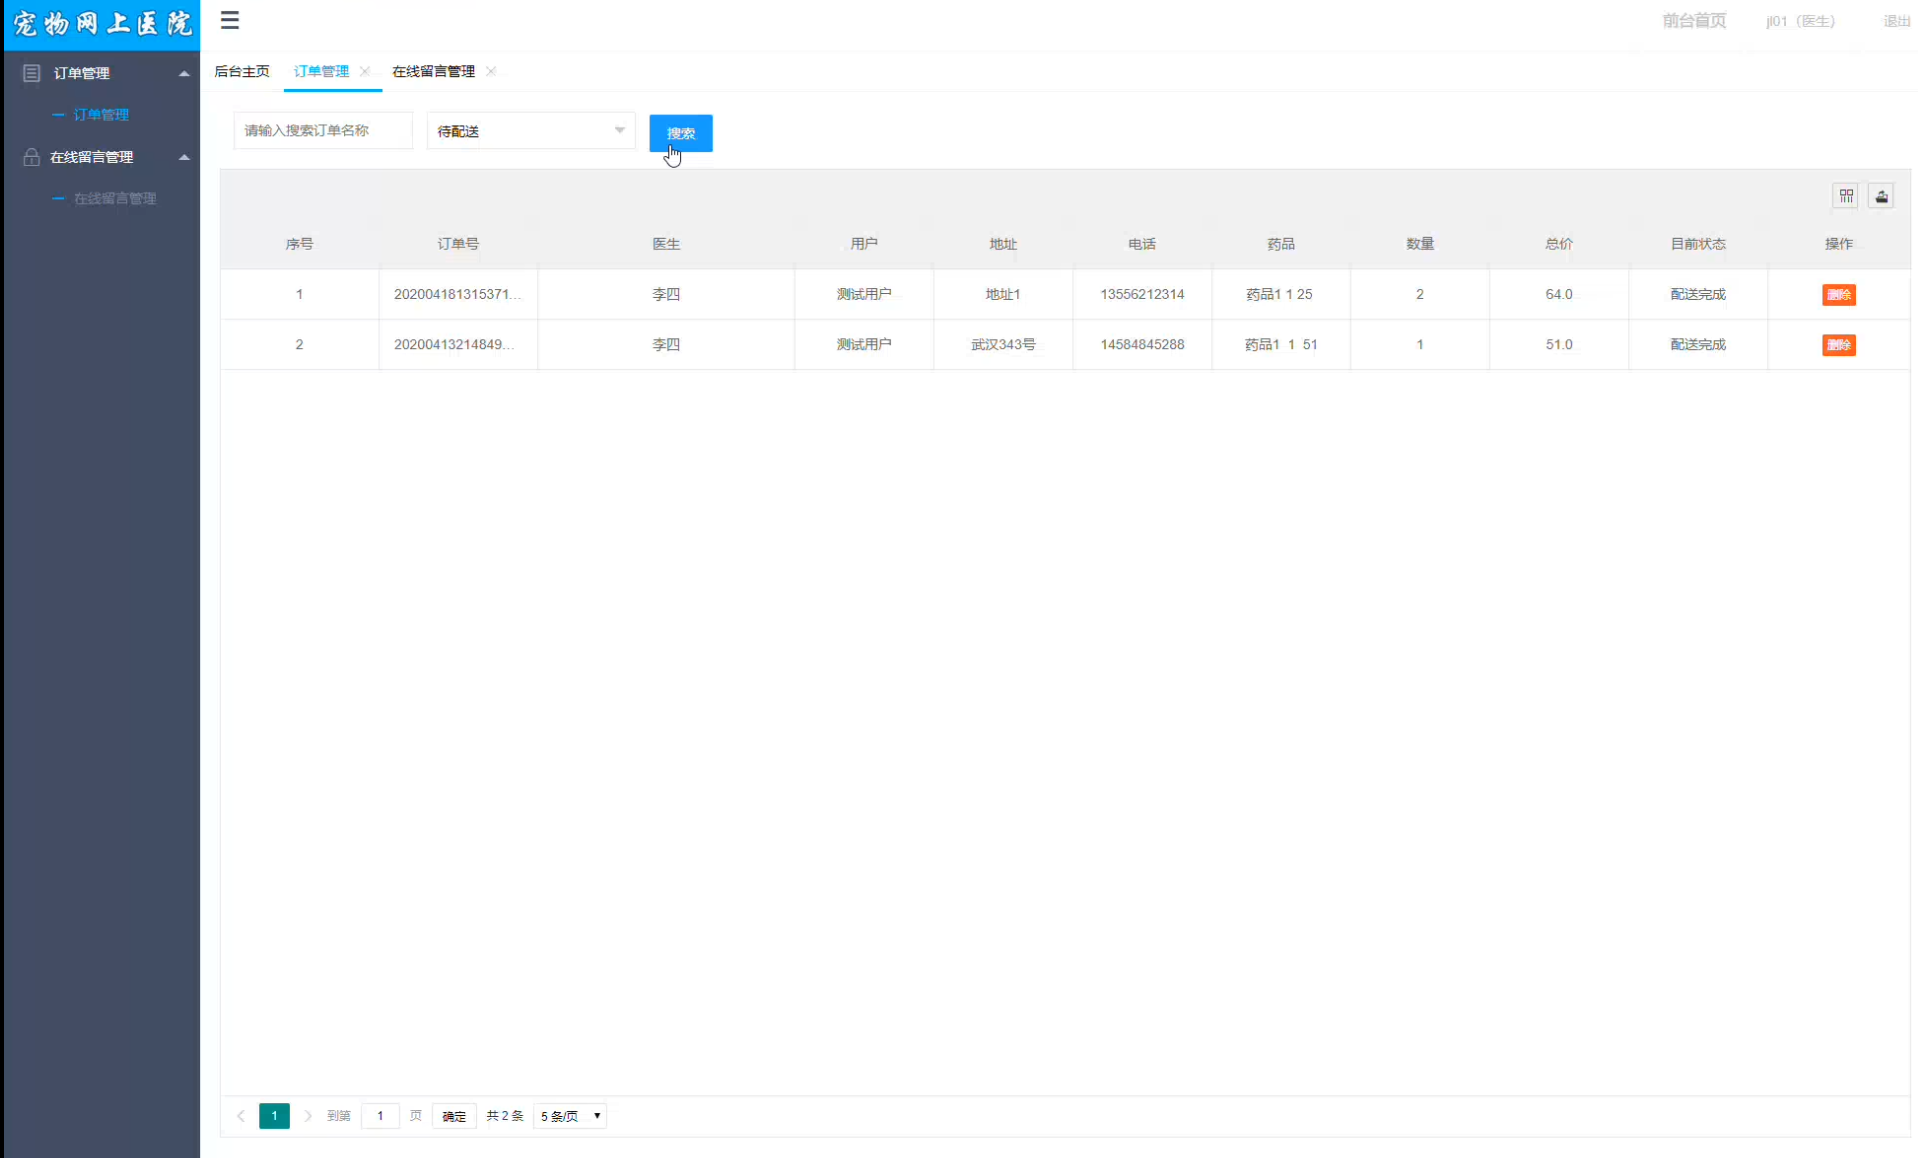Screen dimensions: 1918x1158
Task: Click the 订单管理 sidebar list icon
Action: pyautogui.click(x=31, y=73)
